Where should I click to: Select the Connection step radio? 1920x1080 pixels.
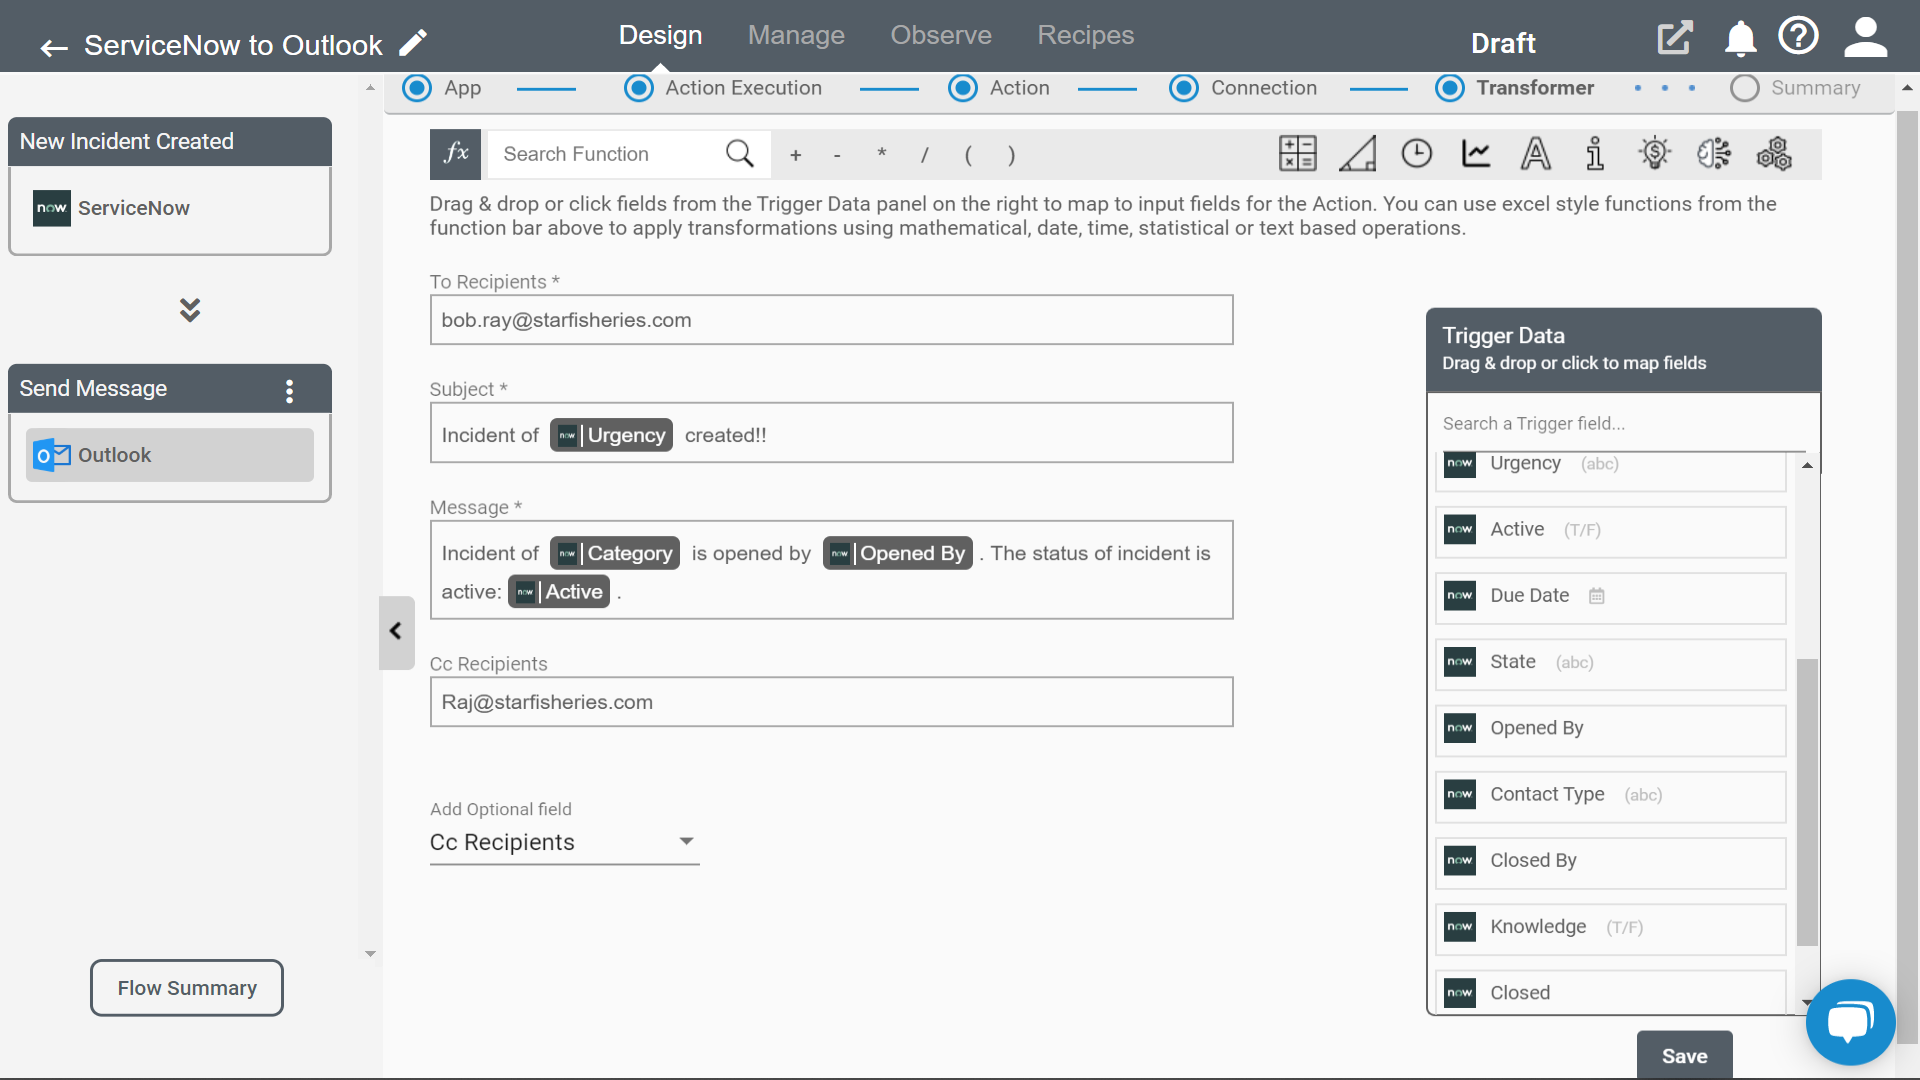pyautogui.click(x=1184, y=88)
